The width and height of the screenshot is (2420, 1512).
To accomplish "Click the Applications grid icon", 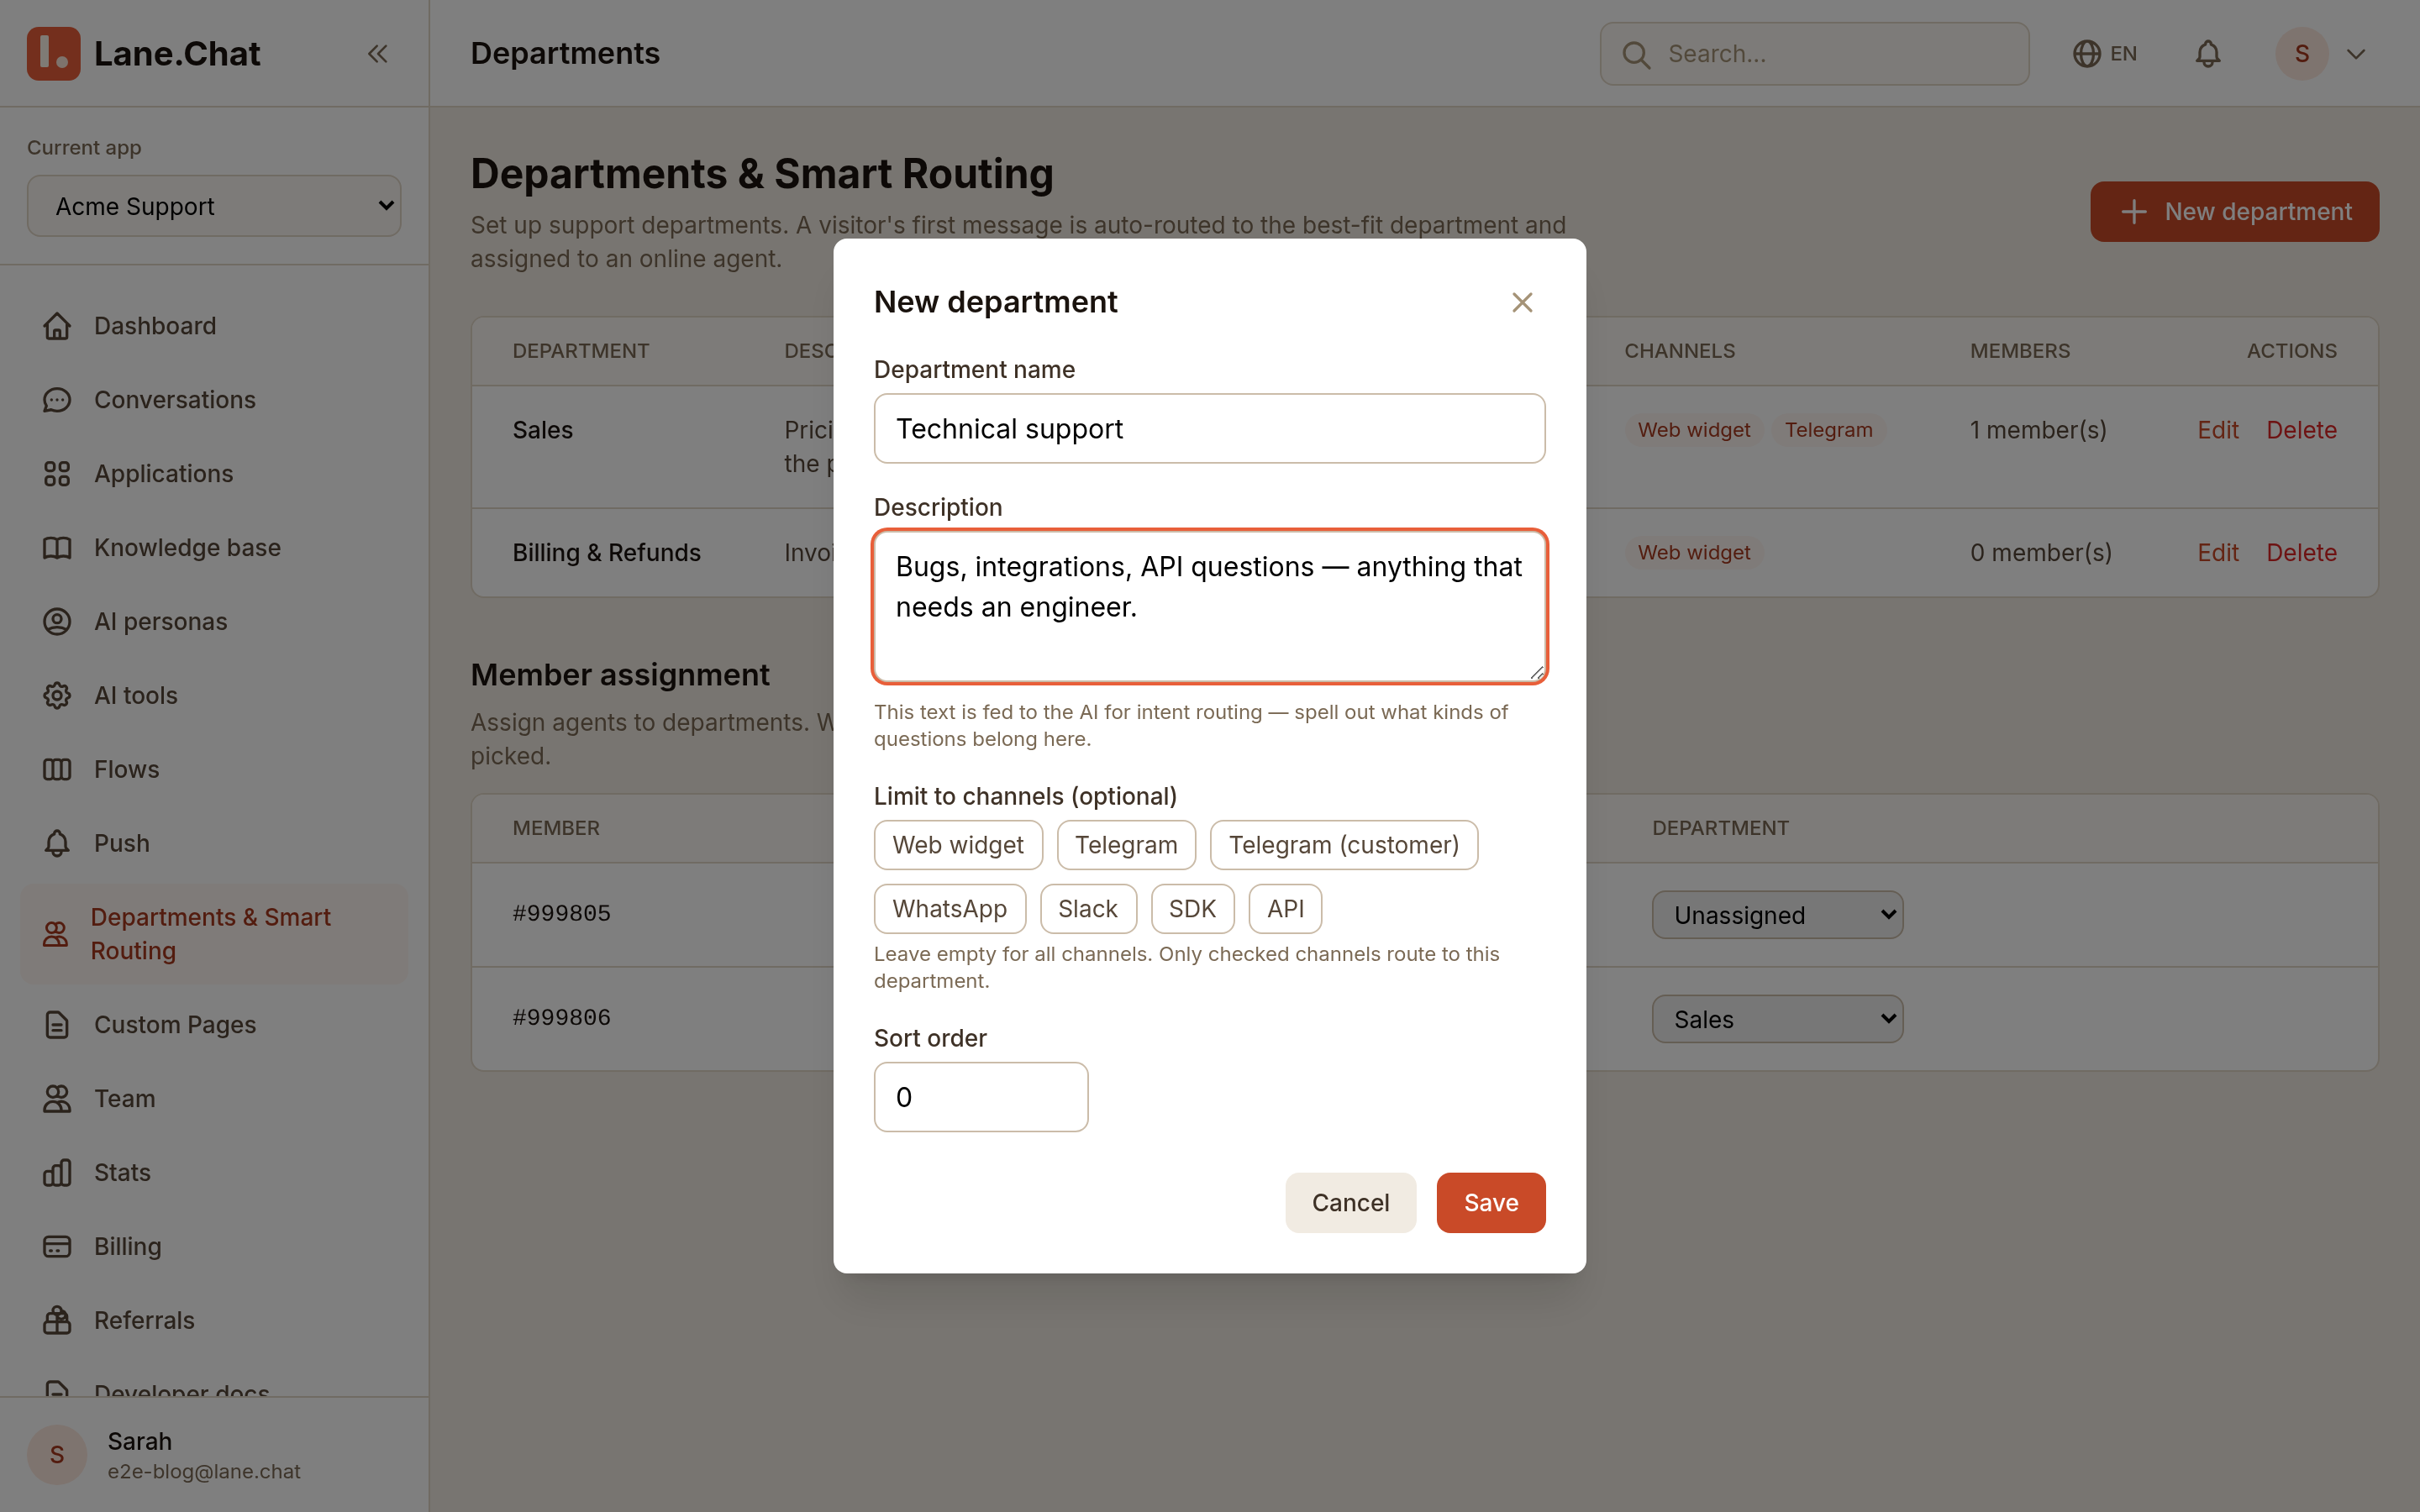I will pyautogui.click(x=57, y=474).
